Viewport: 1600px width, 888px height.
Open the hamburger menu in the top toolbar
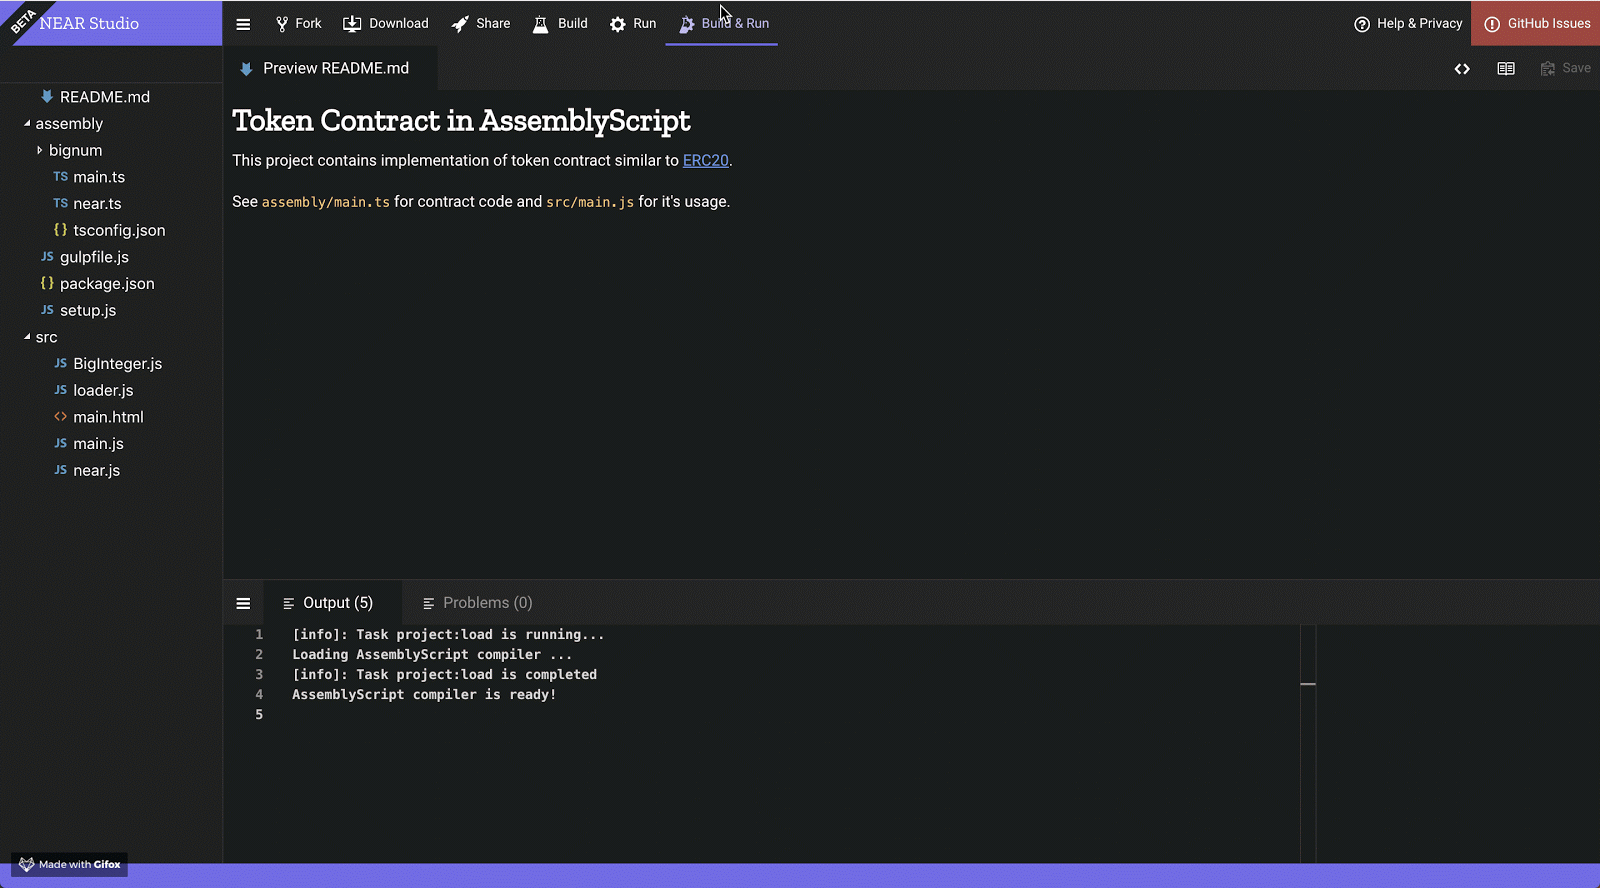[x=243, y=24]
